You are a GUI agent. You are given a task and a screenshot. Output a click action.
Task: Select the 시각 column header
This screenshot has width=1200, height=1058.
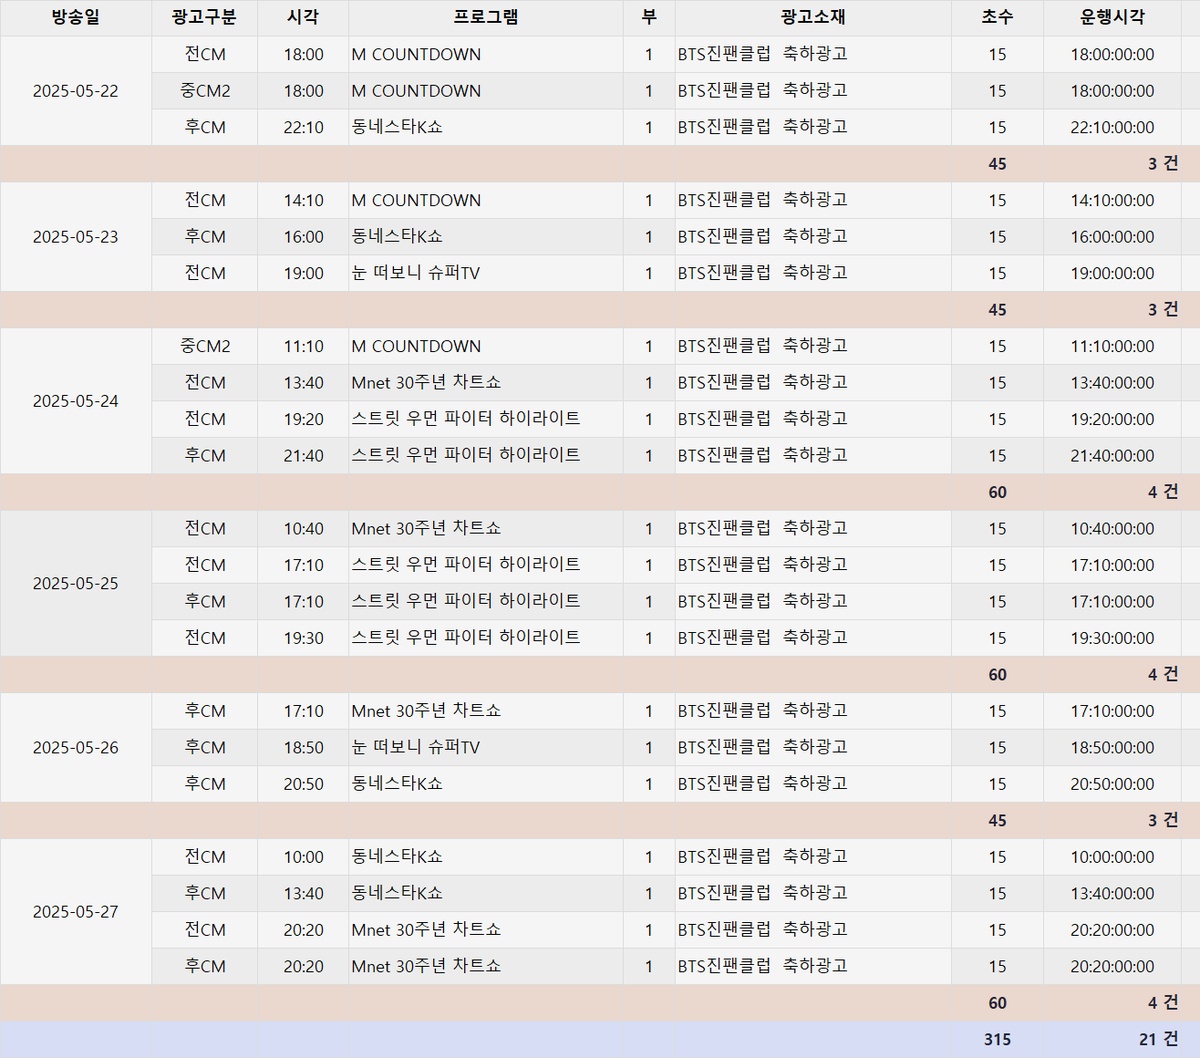tap(302, 18)
